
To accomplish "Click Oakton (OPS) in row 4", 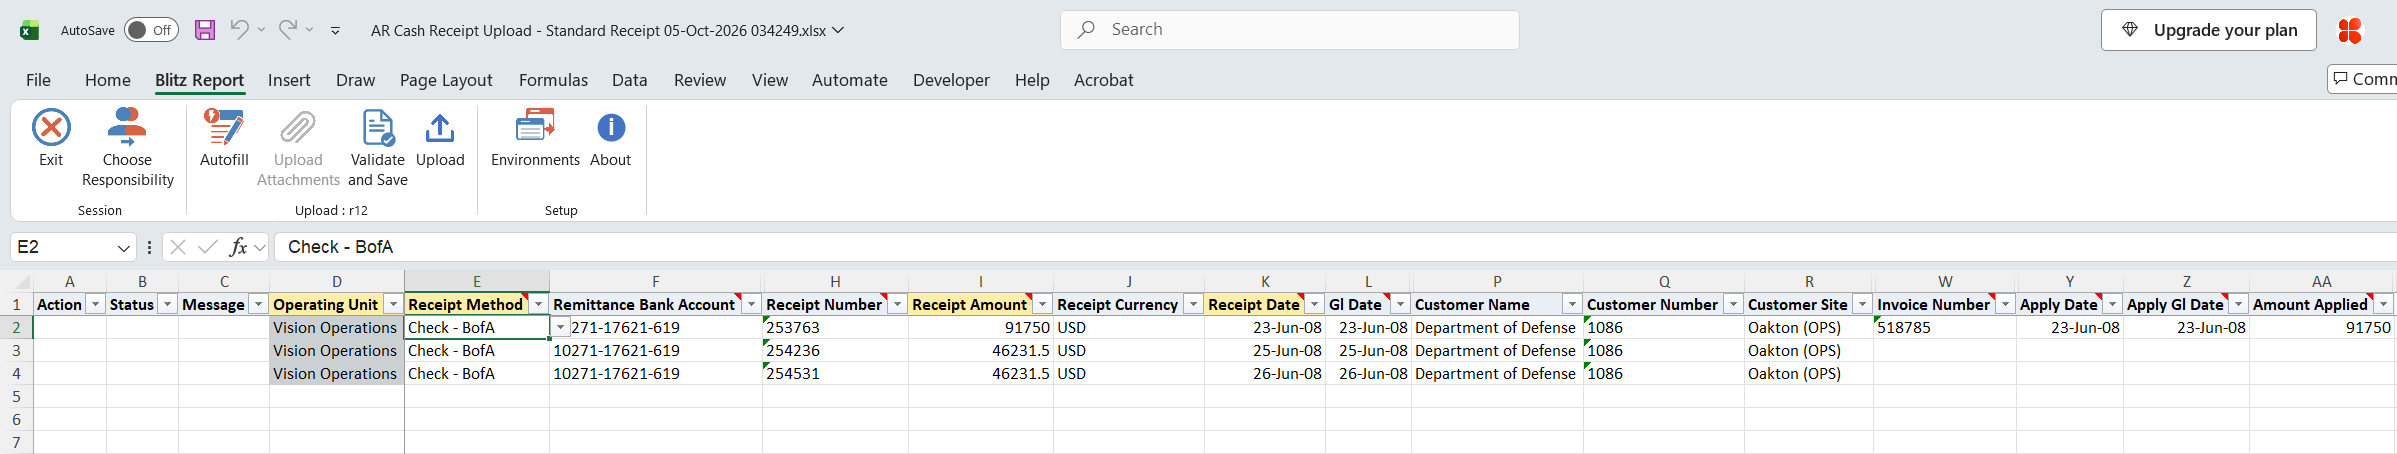I will tap(1809, 374).
